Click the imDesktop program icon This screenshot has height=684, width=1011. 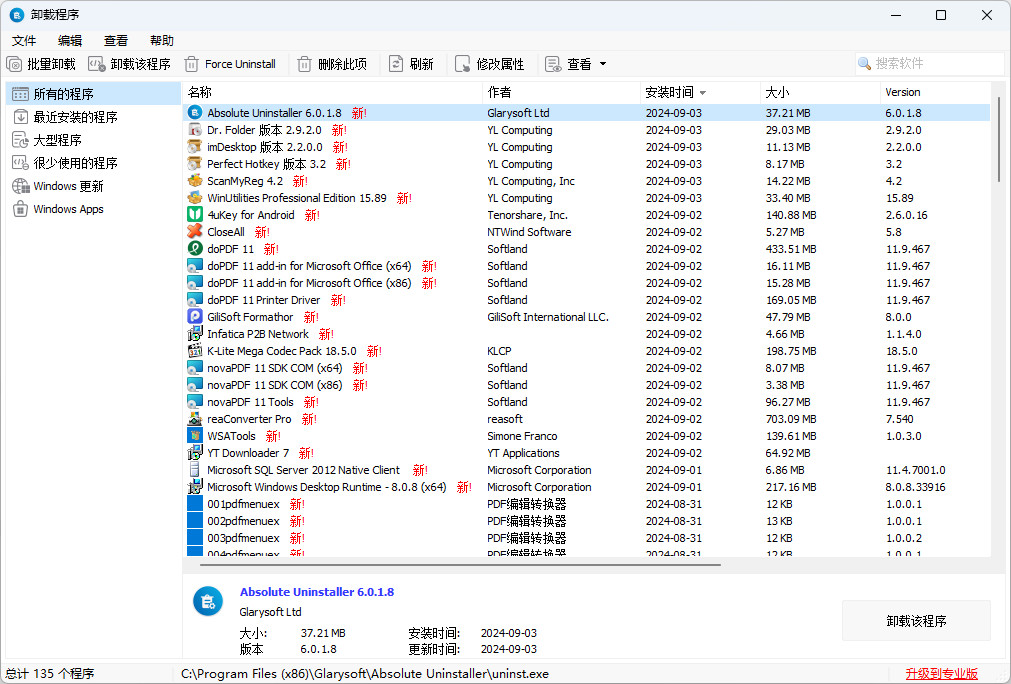click(x=195, y=147)
